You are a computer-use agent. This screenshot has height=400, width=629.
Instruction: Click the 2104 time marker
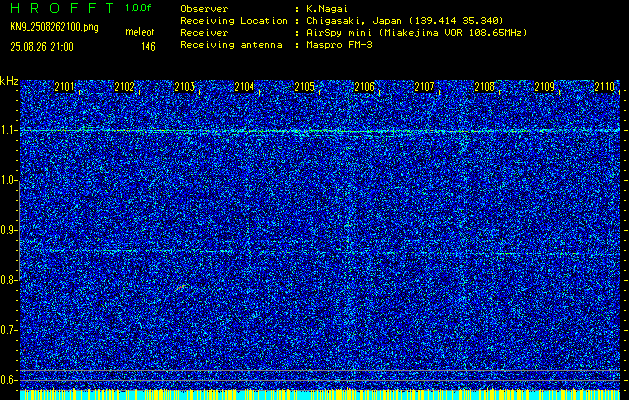click(244, 87)
